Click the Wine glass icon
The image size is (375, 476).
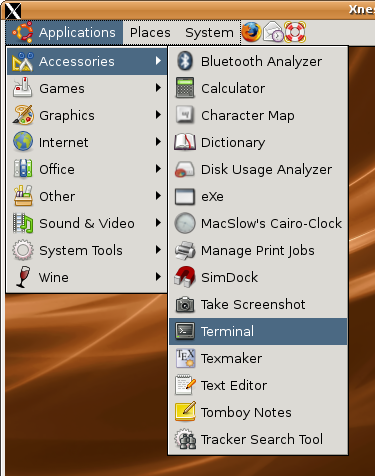pos(23,277)
